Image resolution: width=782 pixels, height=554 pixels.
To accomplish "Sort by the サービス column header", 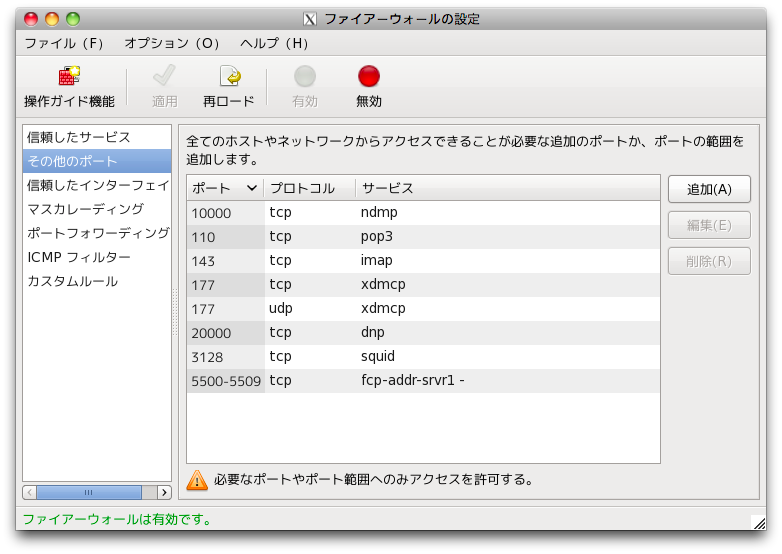I will (506, 188).
